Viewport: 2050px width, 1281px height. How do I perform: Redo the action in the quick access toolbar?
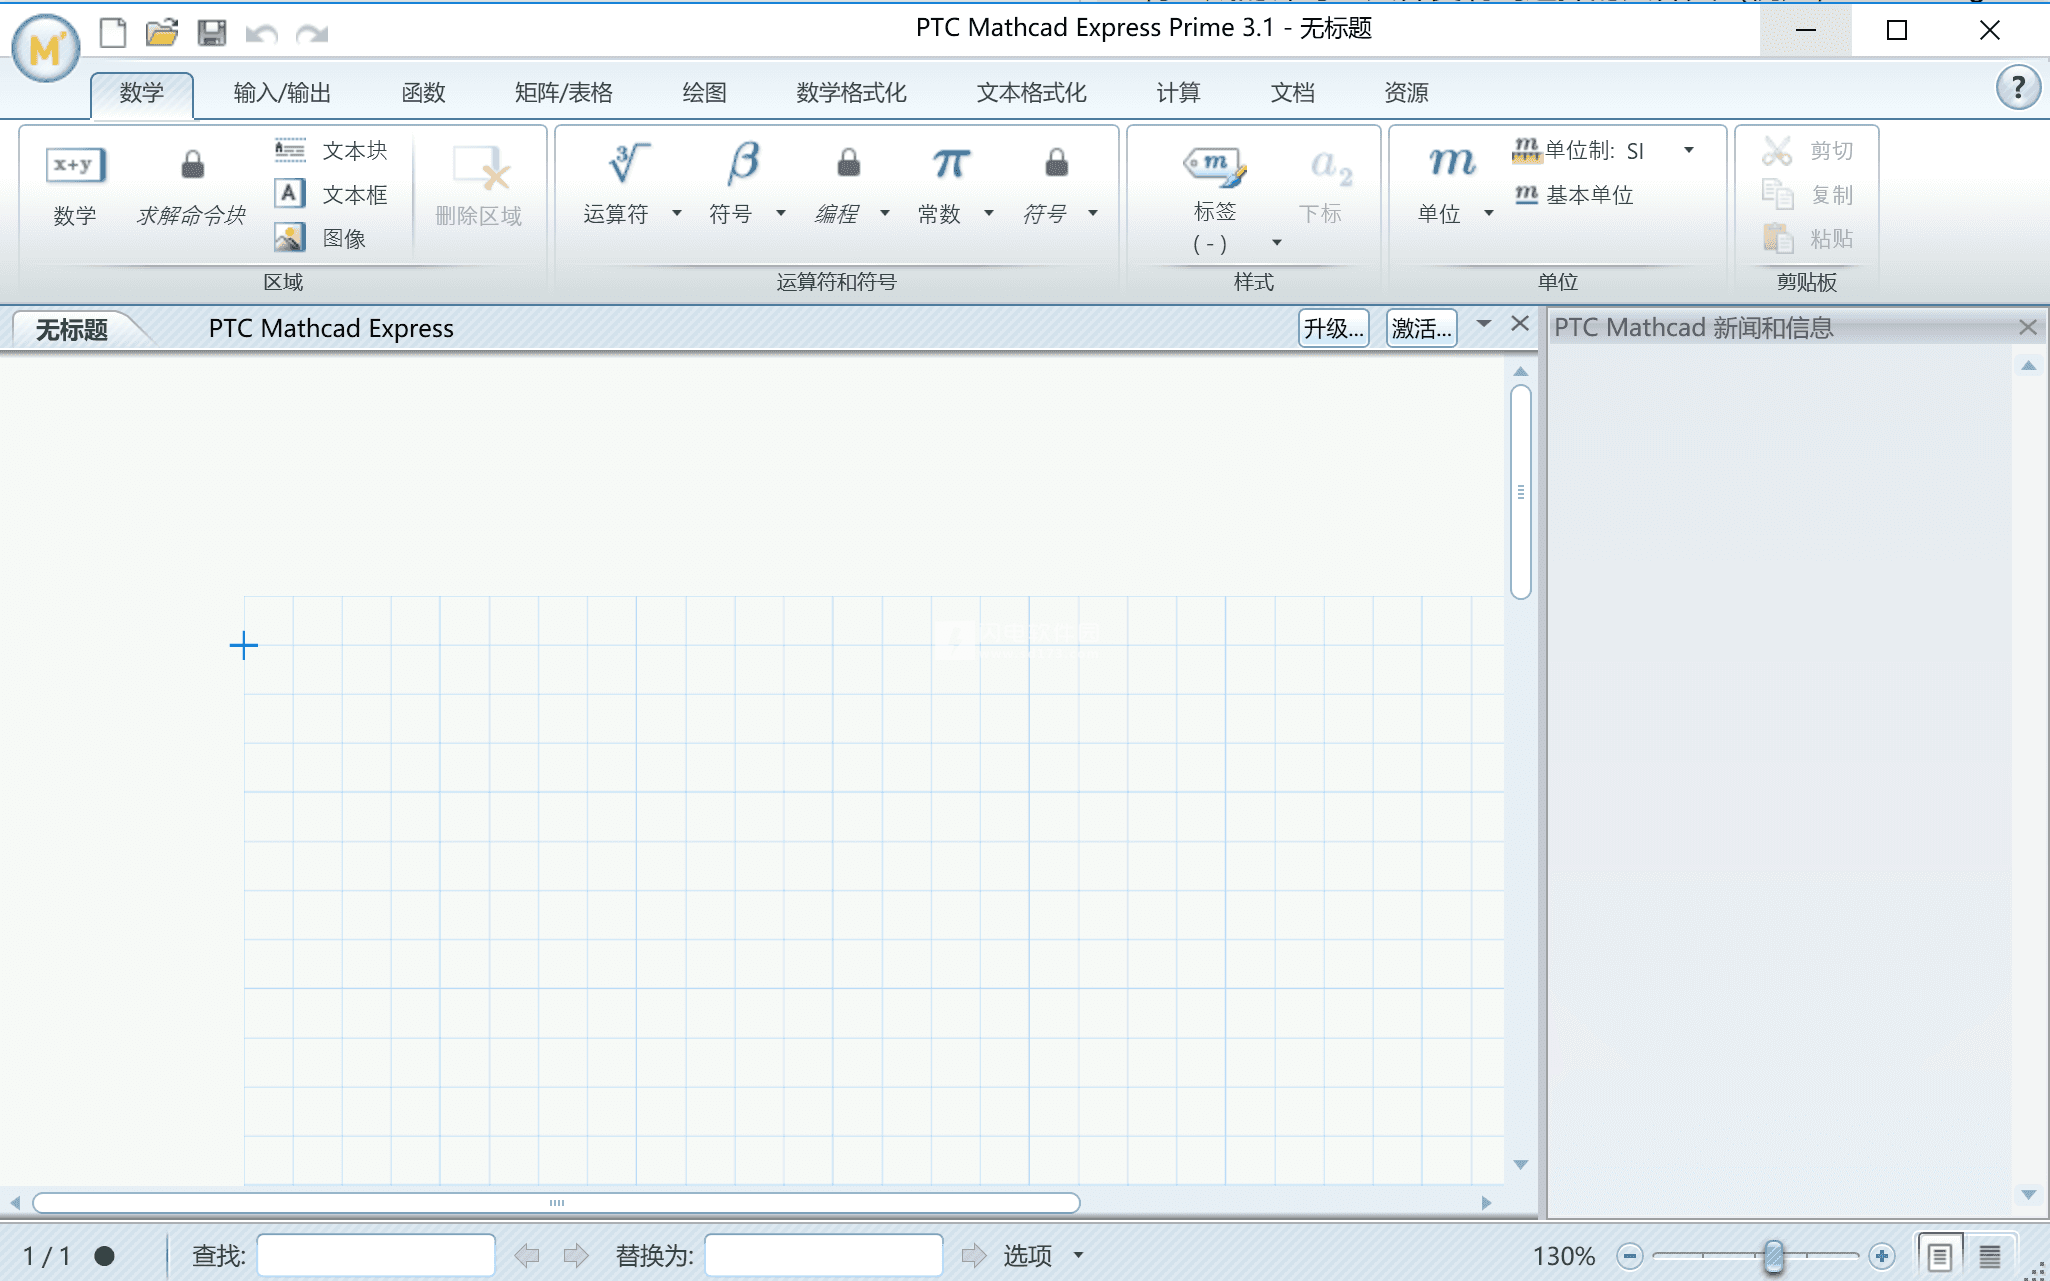(312, 34)
